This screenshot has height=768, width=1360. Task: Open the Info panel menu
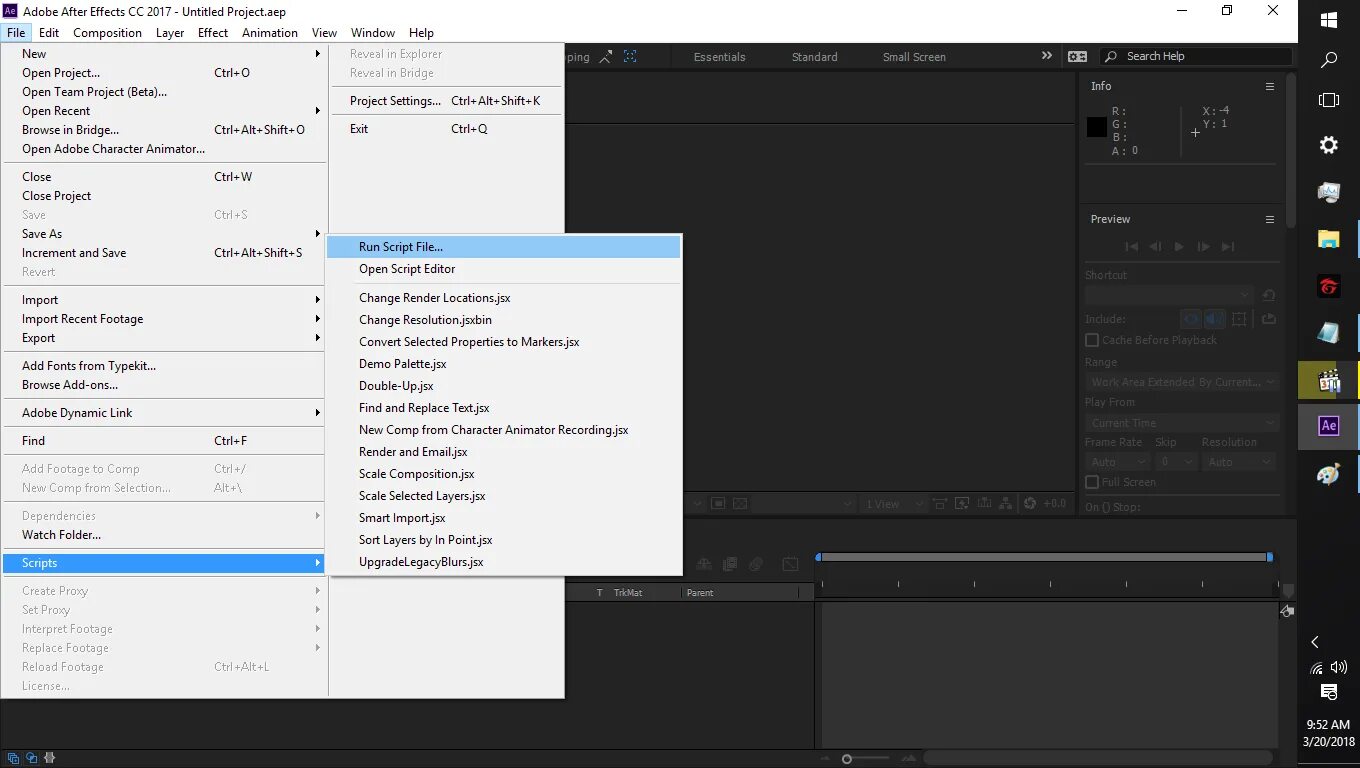pyautogui.click(x=1270, y=86)
